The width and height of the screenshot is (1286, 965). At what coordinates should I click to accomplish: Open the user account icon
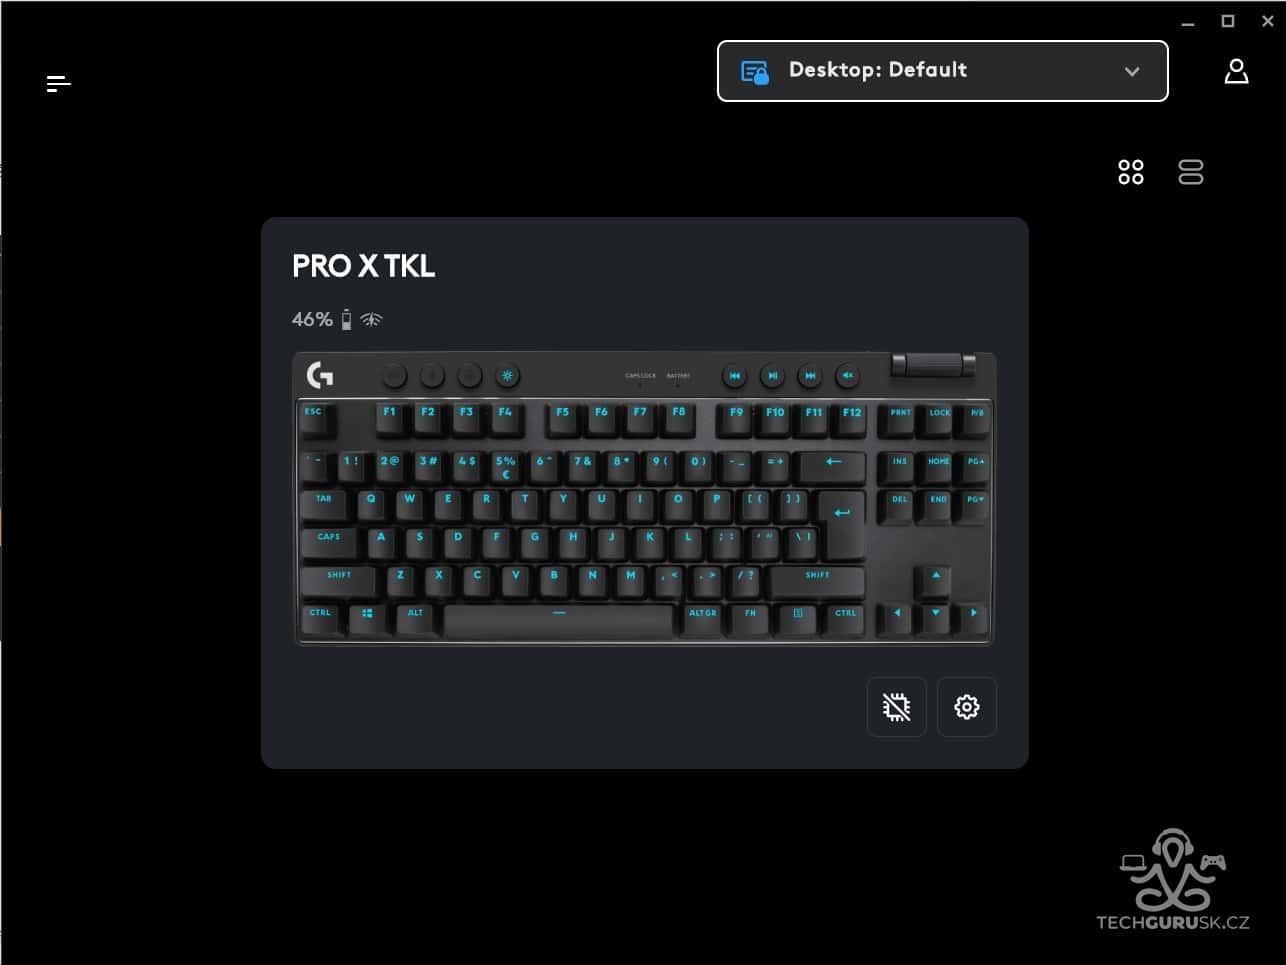coord(1236,71)
